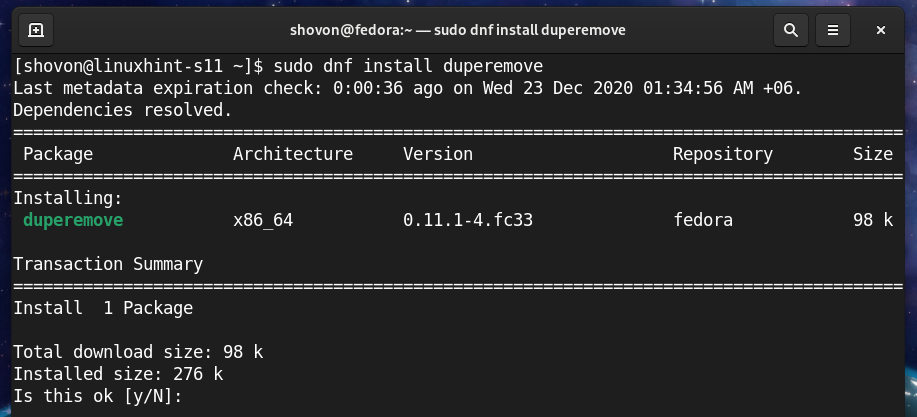
Task: Click the Repository column header
Action: coord(722,154)
